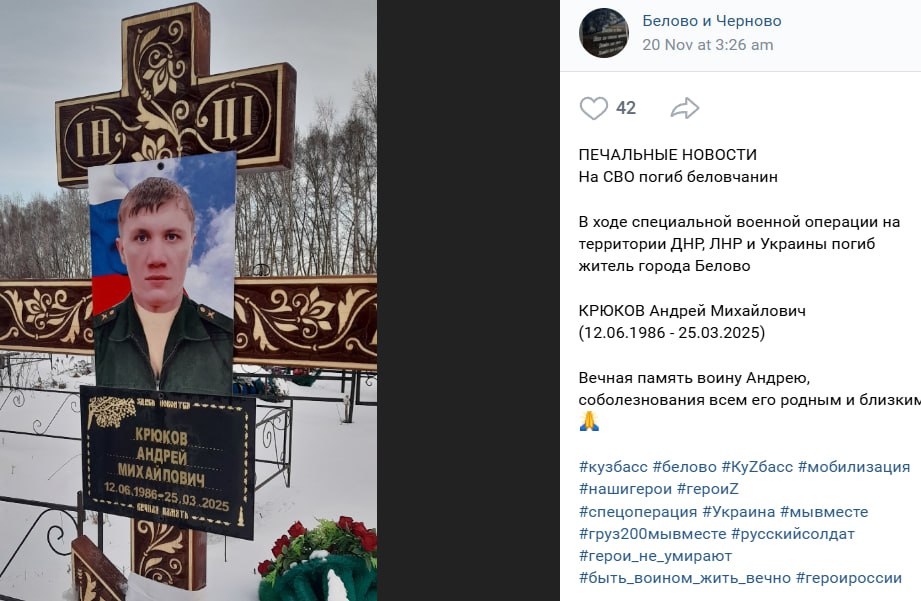This screenshot has height=601, width=921.
Task: Open the #мобилизация hashtag
Action: point(854,467)
